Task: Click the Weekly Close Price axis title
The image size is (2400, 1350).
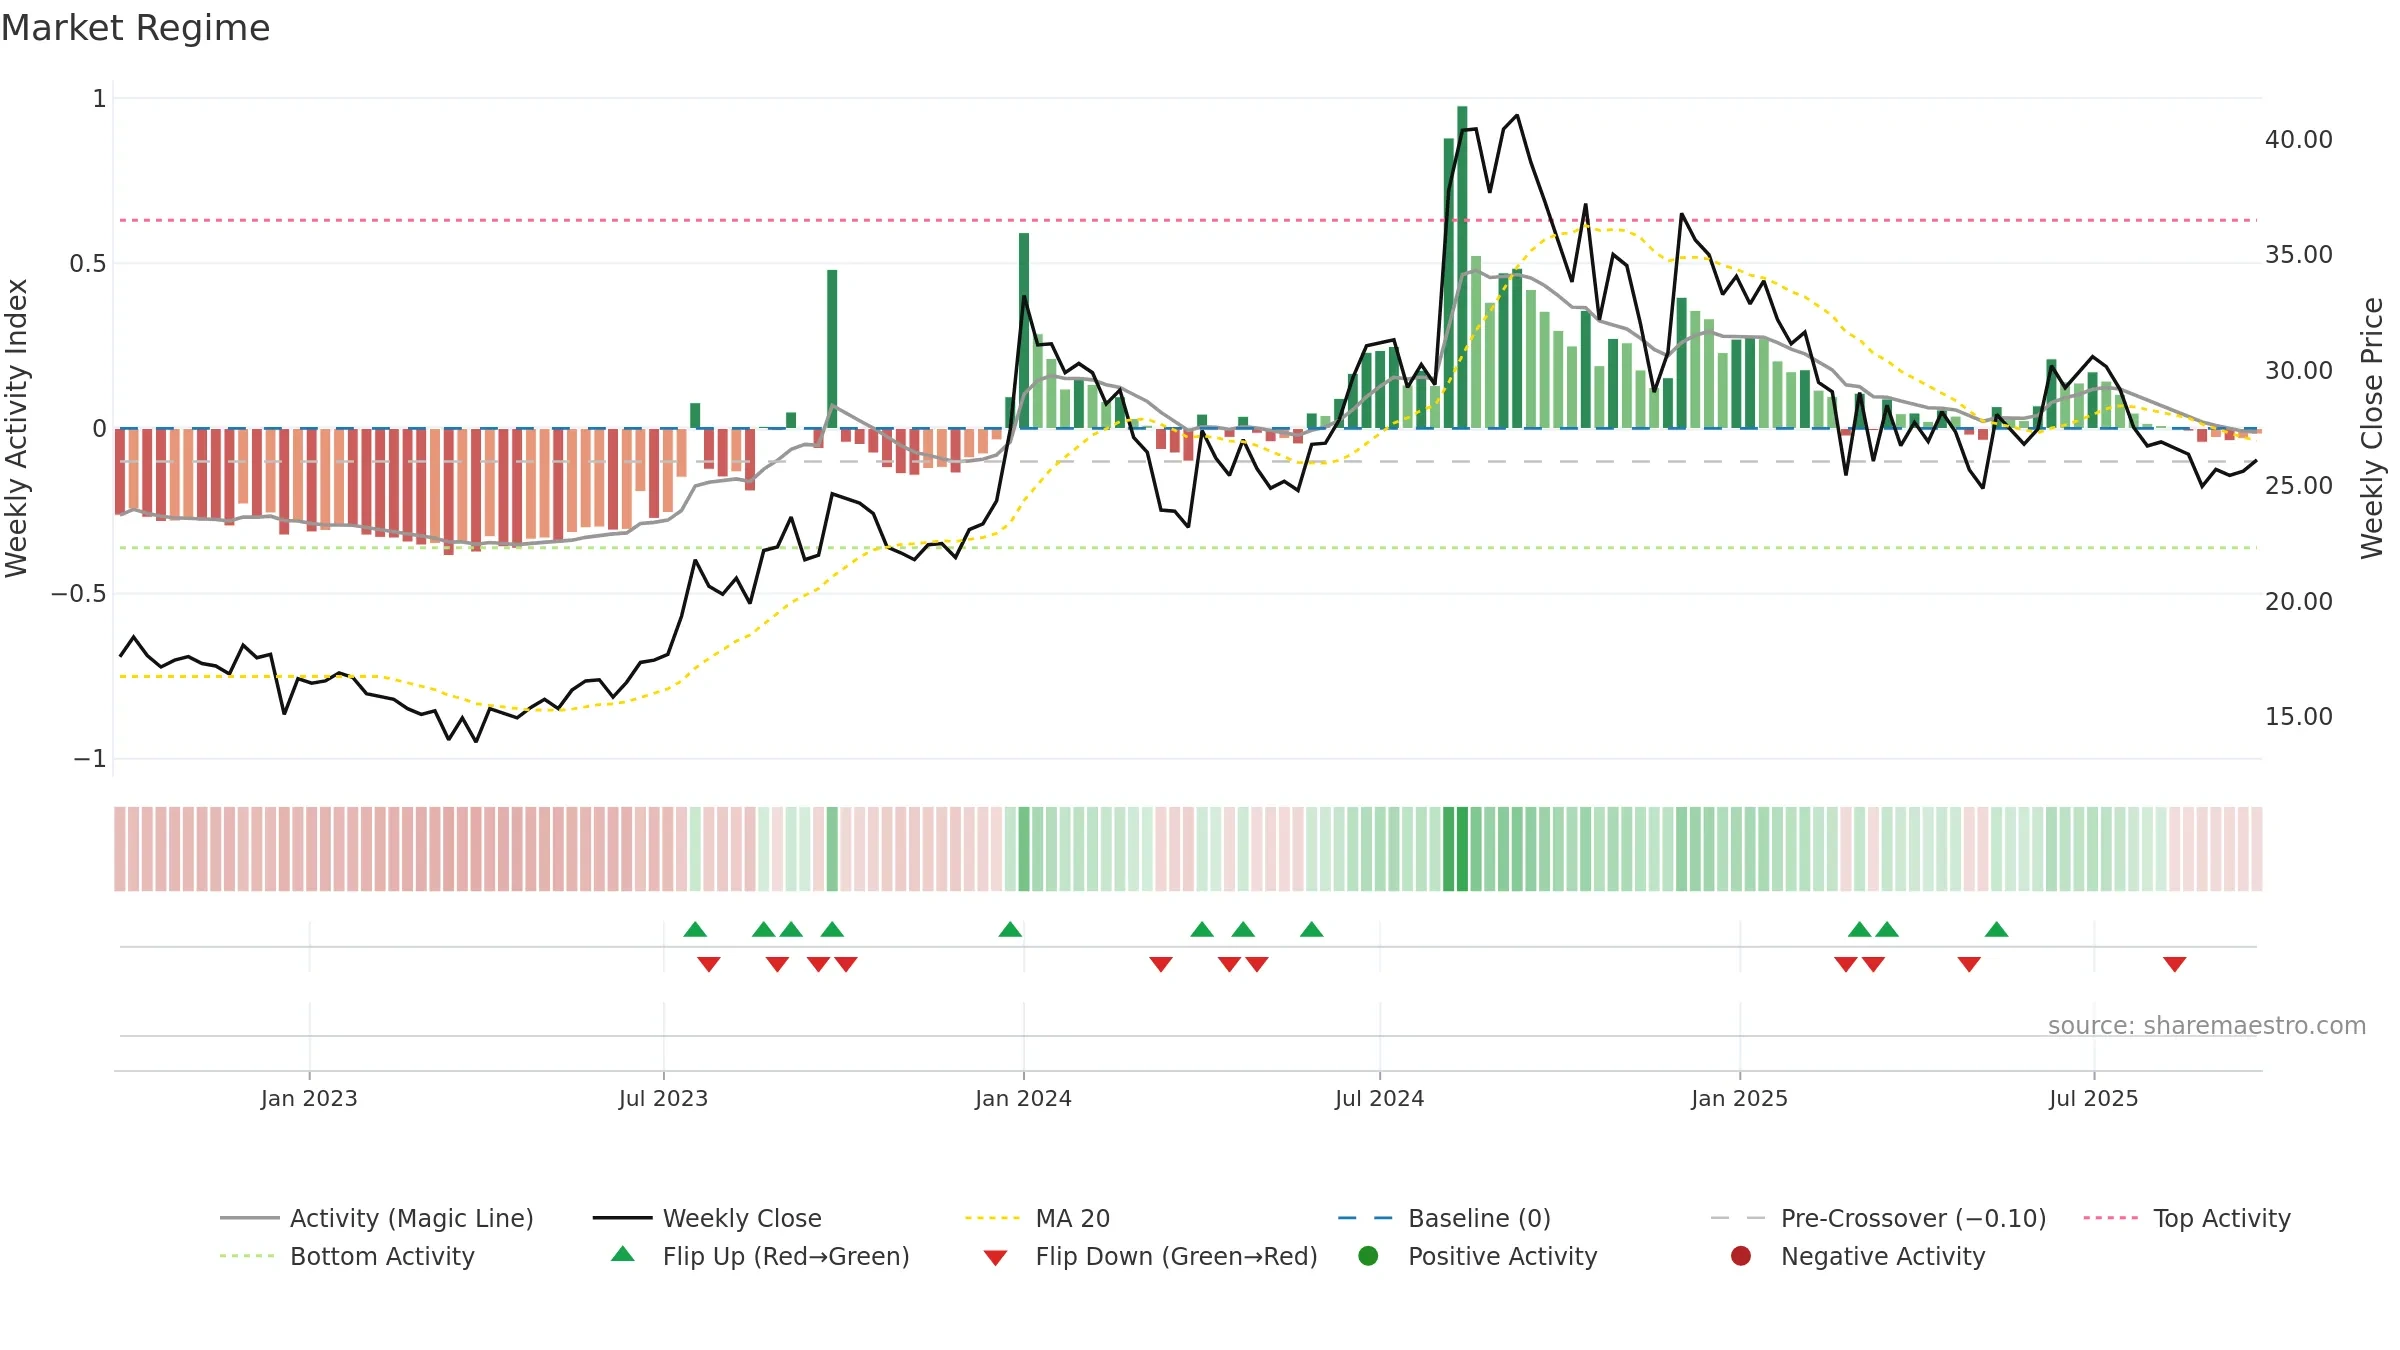Action: pyautogui.click(x=2372, y=428)
